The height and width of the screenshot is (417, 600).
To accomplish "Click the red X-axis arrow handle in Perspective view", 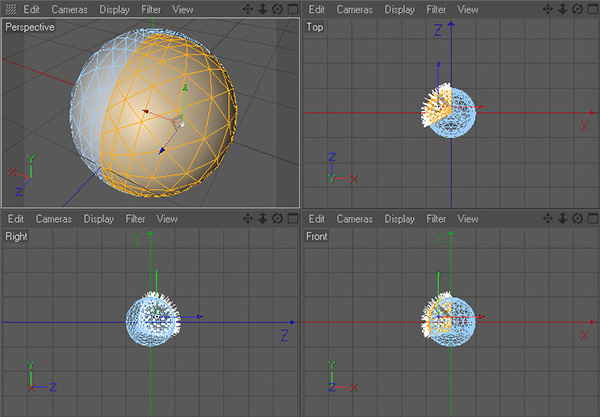I will (x=145, y=111).
